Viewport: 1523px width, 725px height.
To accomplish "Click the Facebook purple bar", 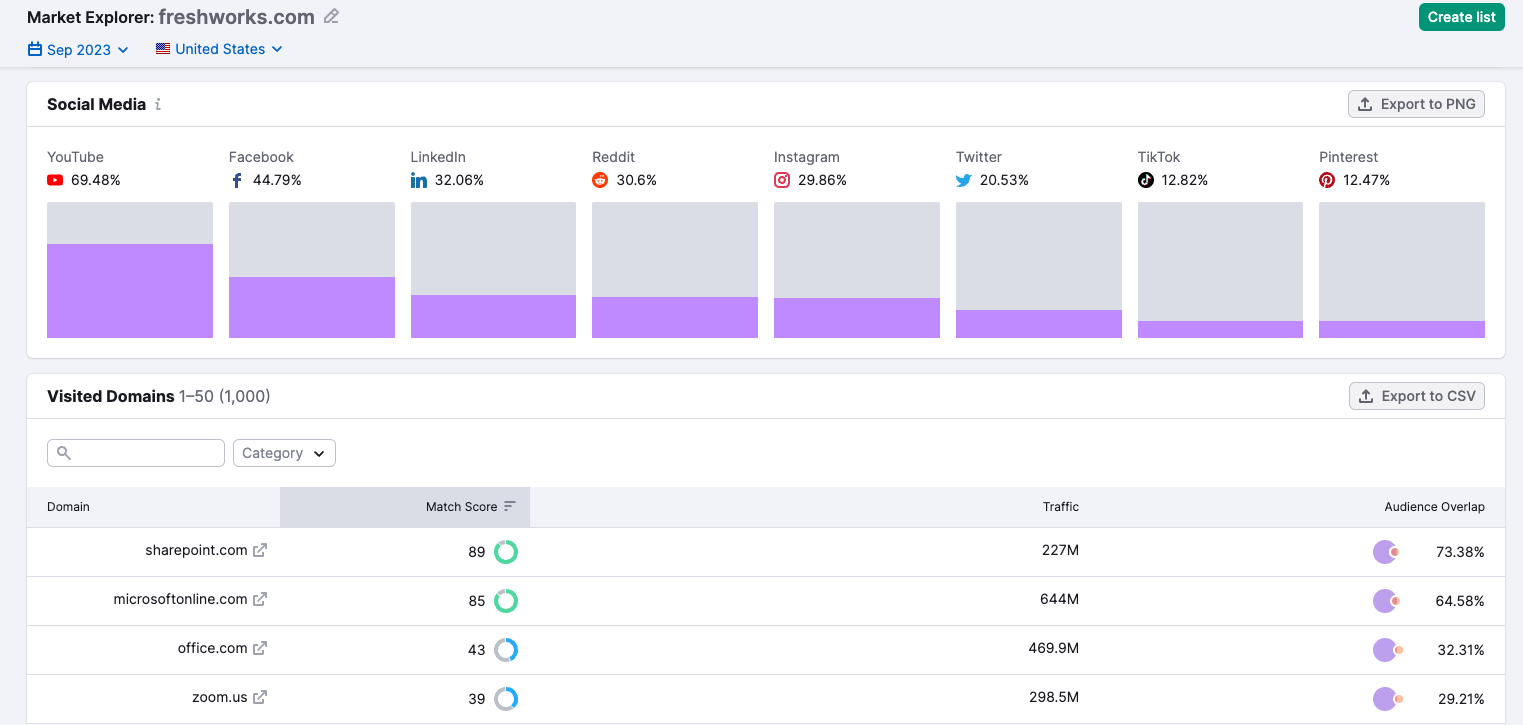I will coord(312,307).
